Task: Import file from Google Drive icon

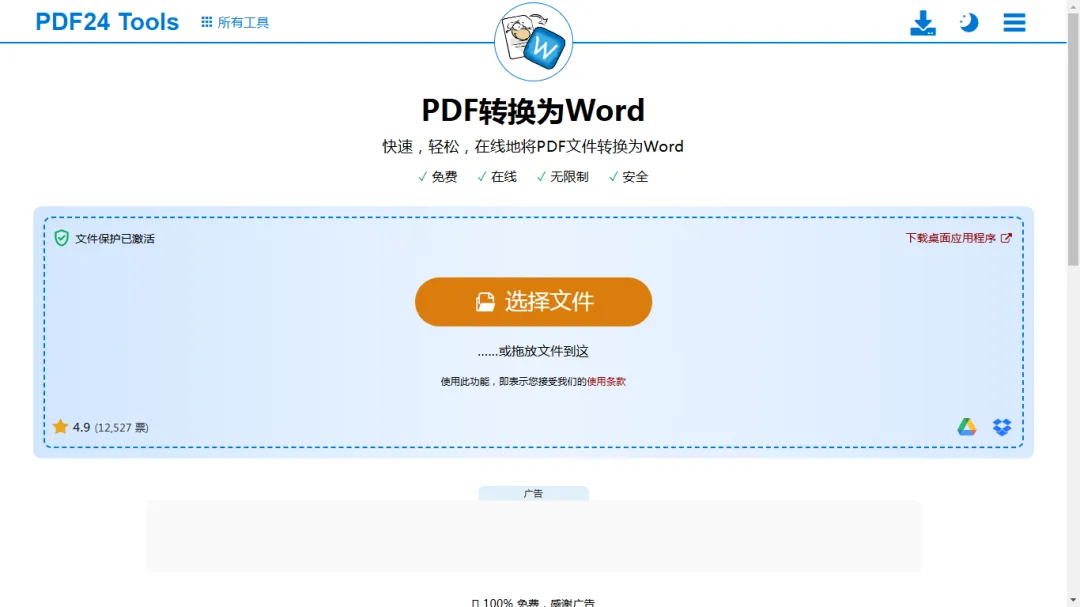Action: [x=966, y=427]
